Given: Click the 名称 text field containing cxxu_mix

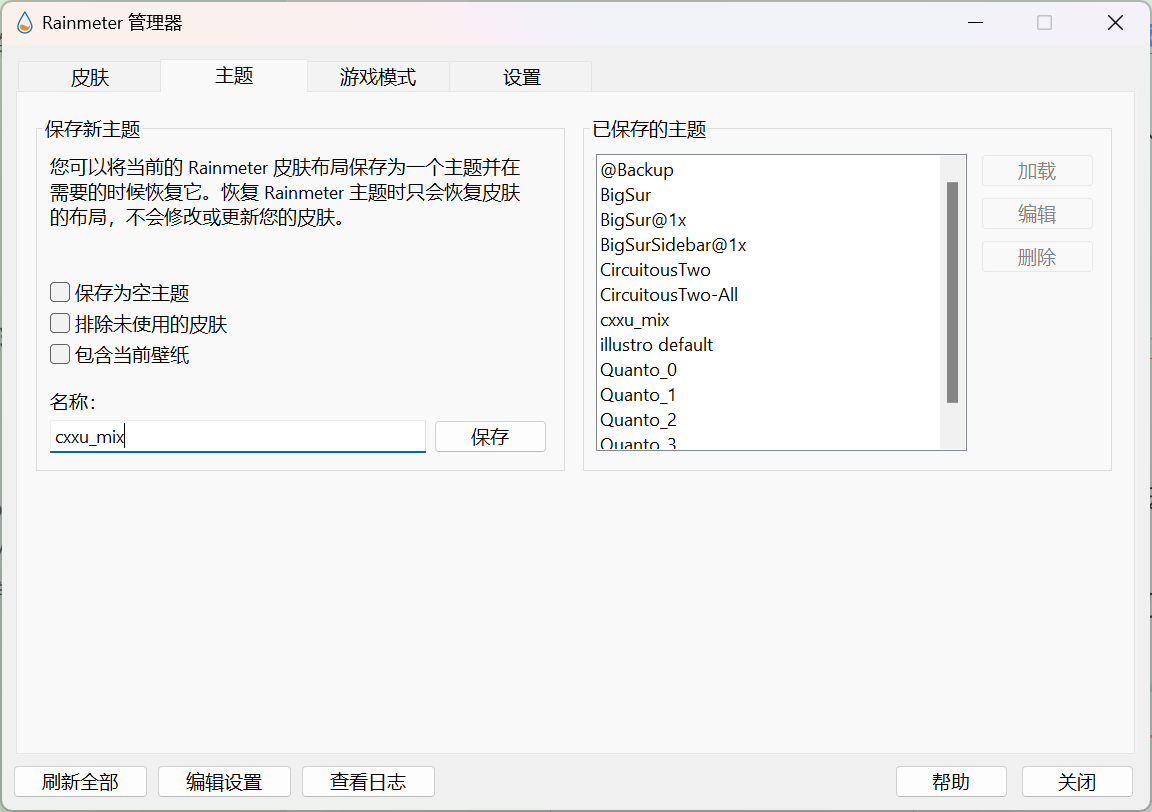Looking at the screenshot, I should pyautogui.click(x=237, y=436).
